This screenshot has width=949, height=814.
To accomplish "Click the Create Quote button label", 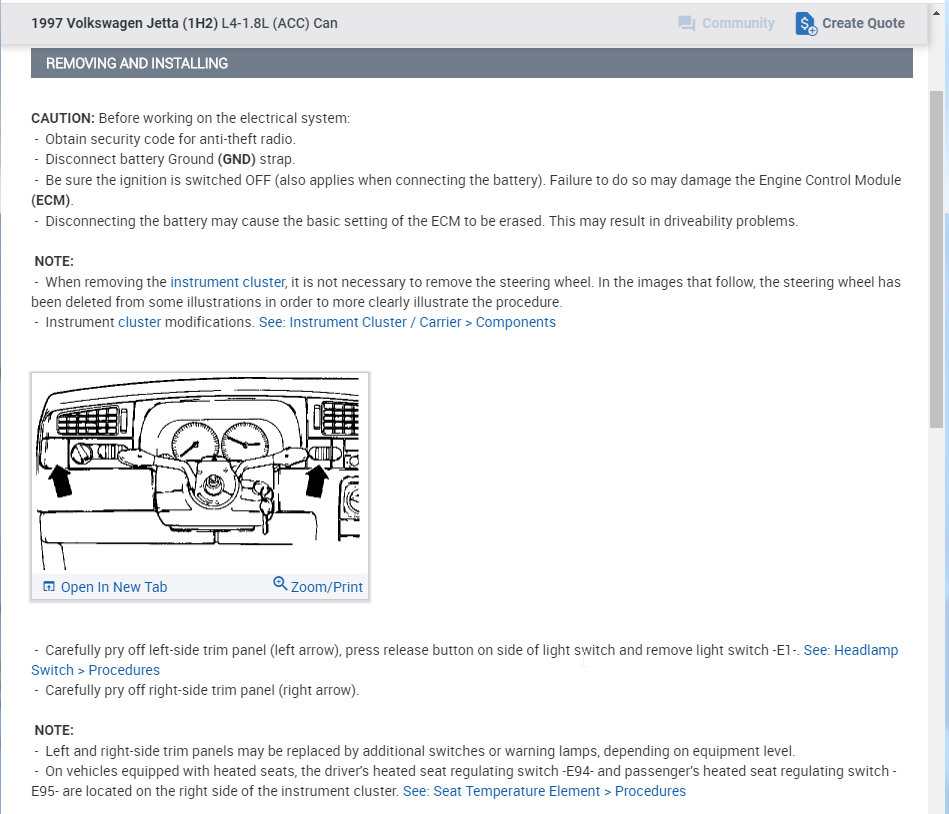I will [863, 23].
